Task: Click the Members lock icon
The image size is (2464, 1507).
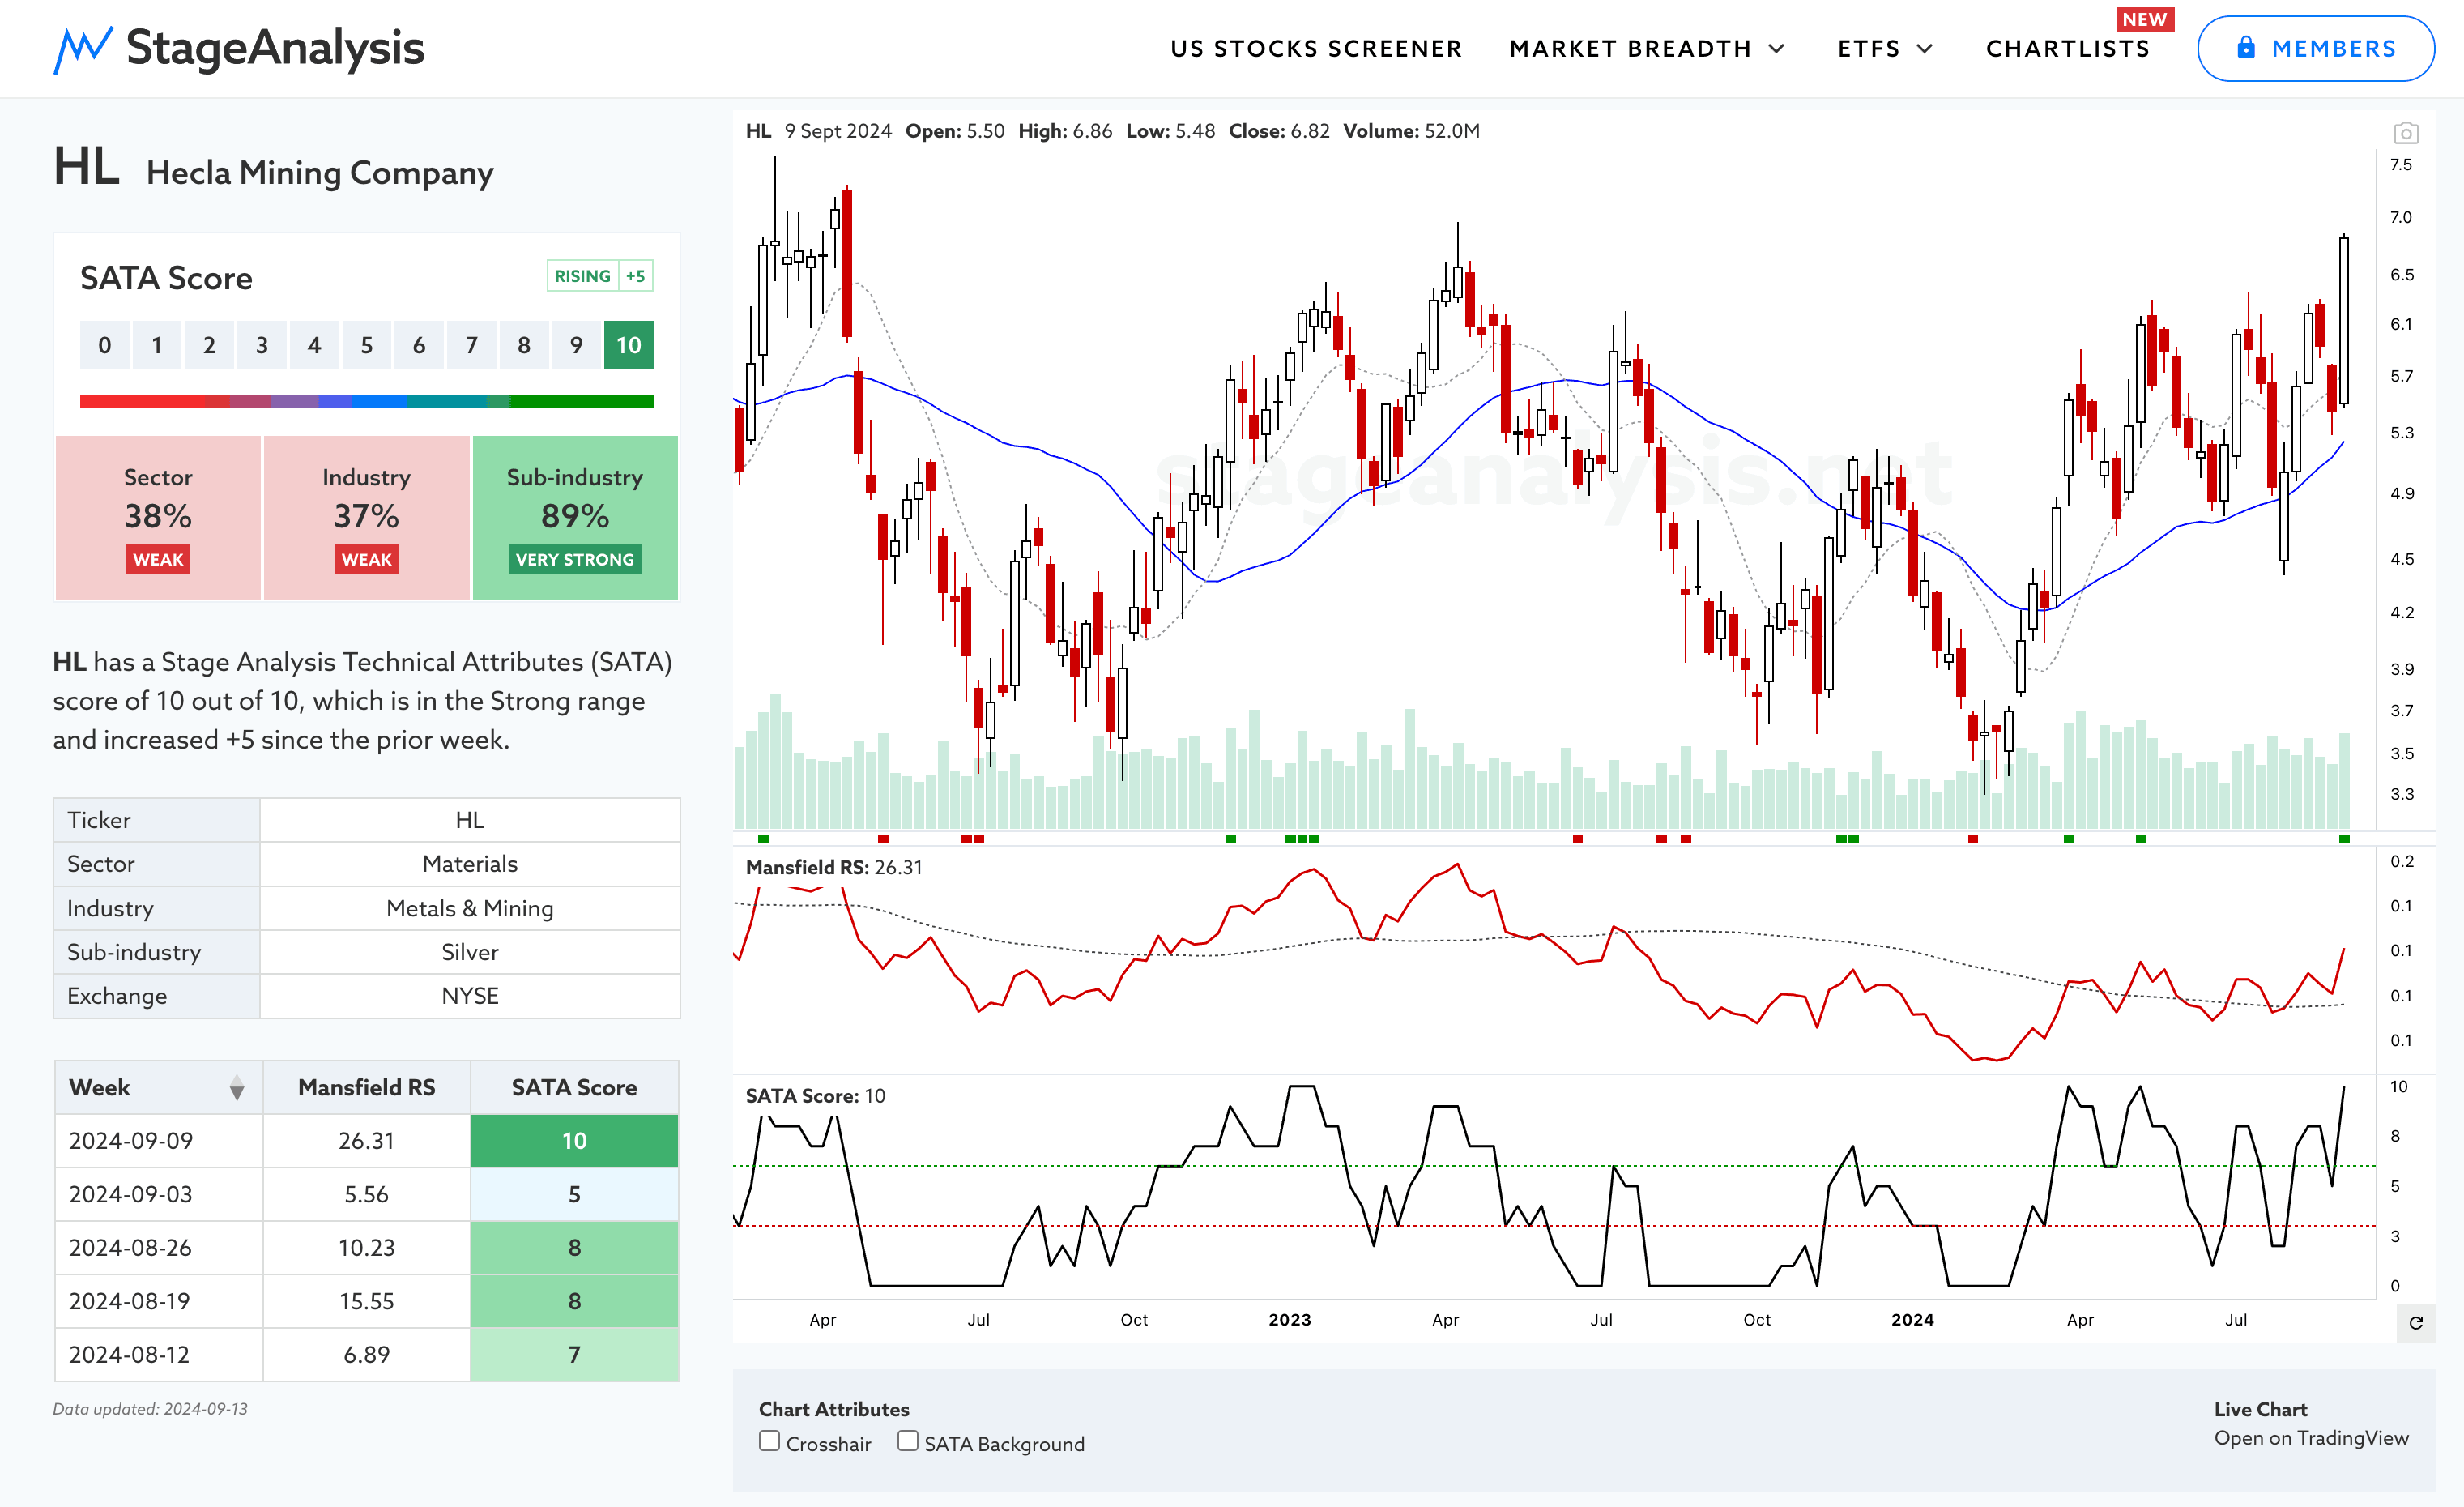Action: coord(2246,48)
